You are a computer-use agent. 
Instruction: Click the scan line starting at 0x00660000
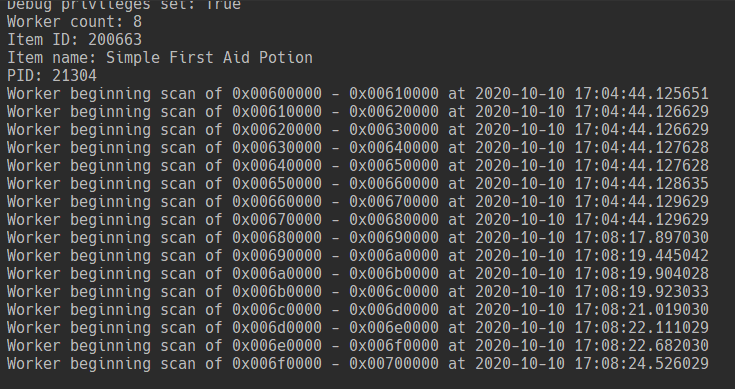pyautogui.click(x=358, y=202)
